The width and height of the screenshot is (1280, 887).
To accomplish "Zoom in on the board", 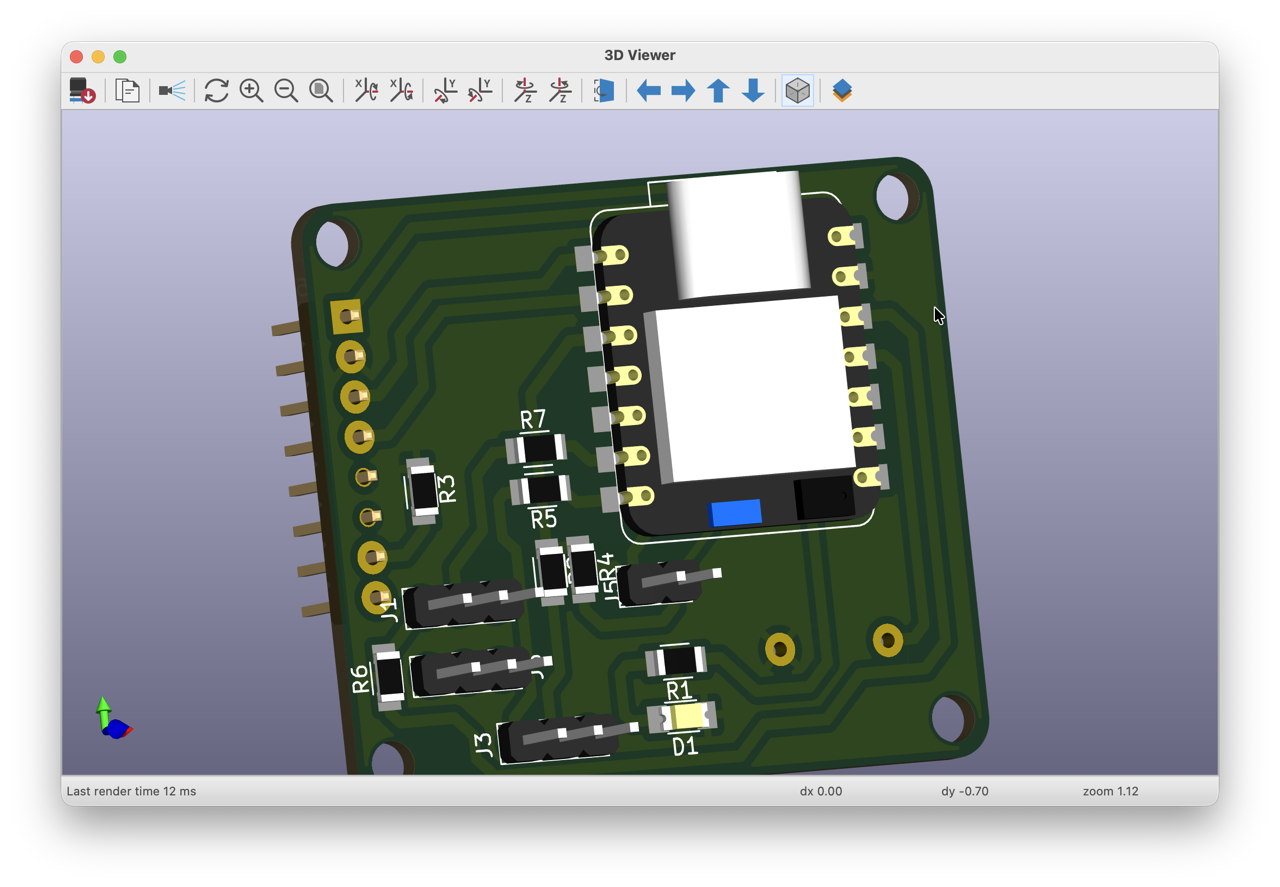I will pos(251,91).
